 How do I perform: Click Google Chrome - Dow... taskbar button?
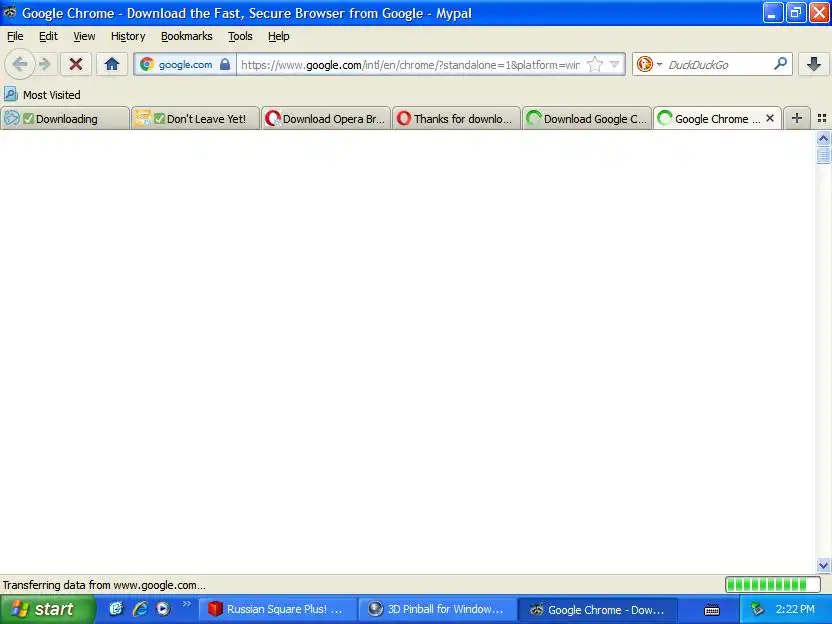[x=598, y=609]
